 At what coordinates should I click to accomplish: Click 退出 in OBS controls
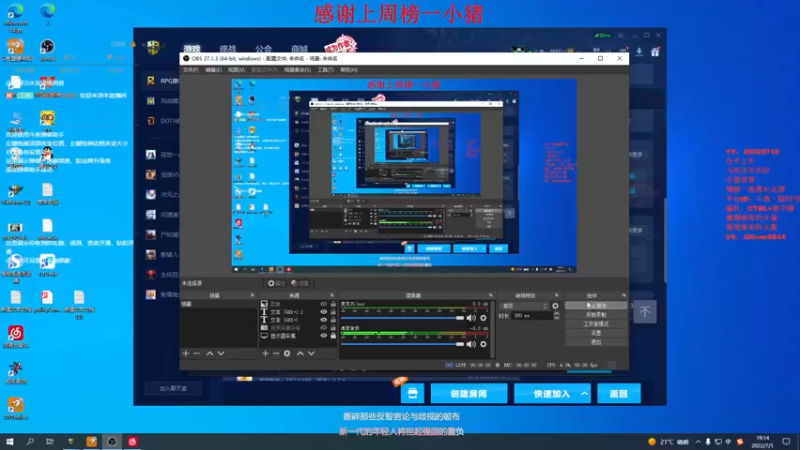(x=596, y=342)
